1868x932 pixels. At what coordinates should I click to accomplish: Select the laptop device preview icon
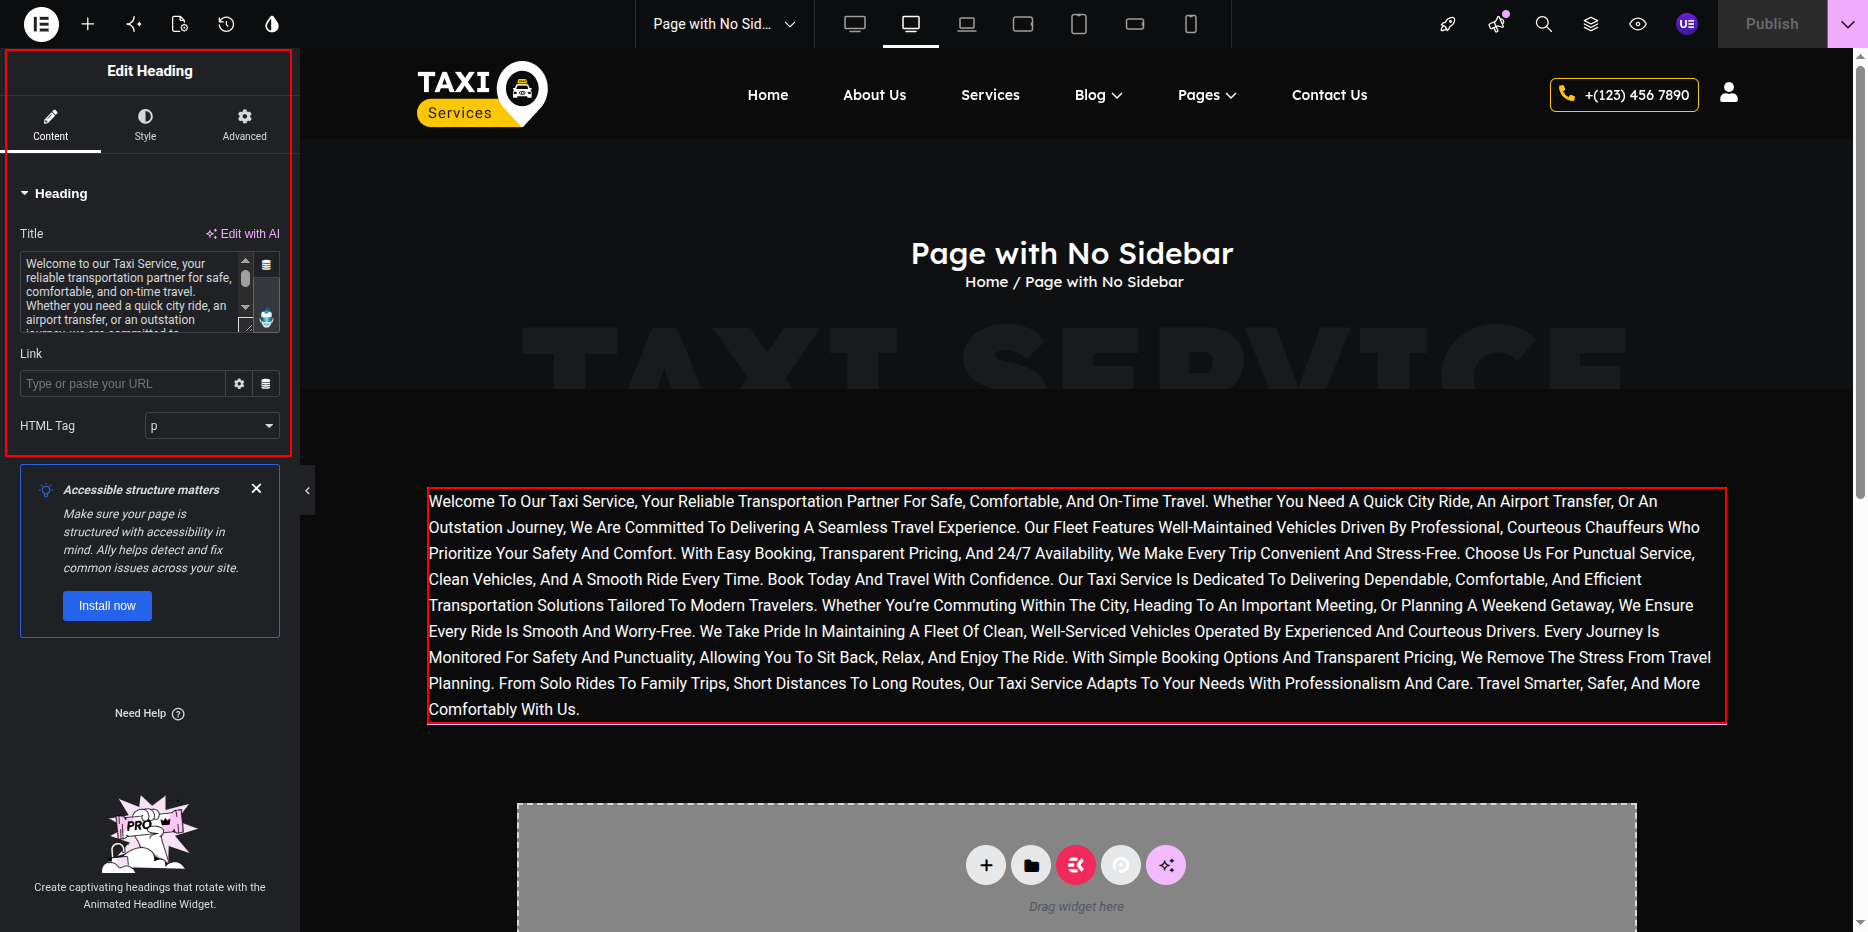click(967, 24)
